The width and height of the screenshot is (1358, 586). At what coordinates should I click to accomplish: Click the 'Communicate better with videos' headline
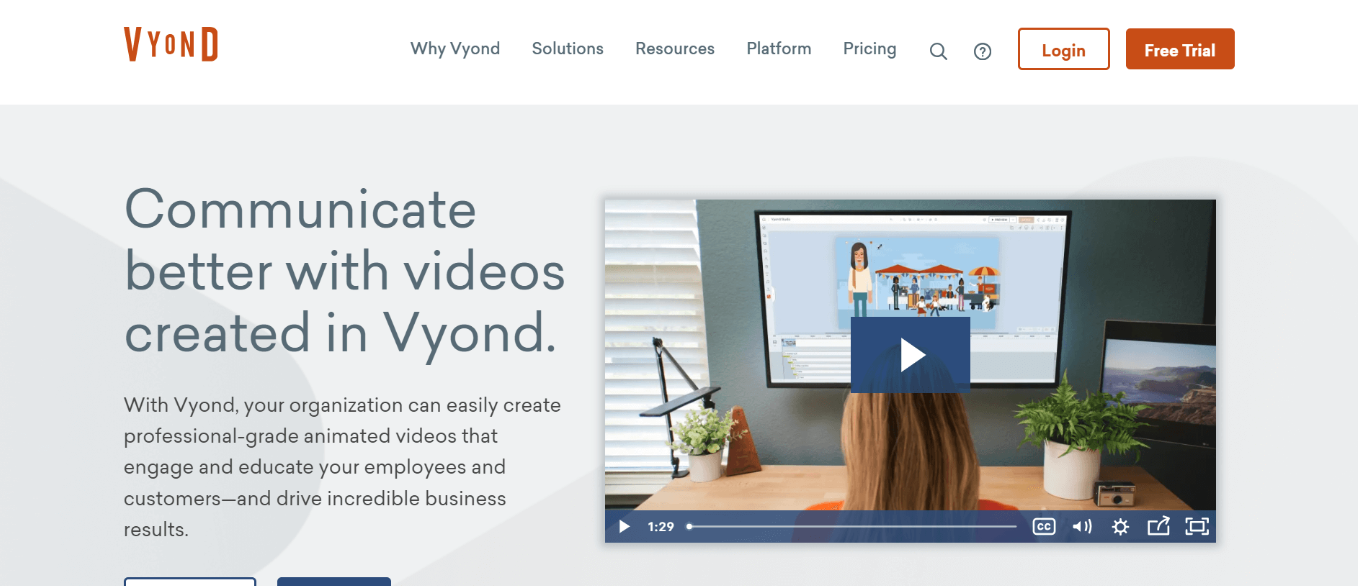(345, 270)
